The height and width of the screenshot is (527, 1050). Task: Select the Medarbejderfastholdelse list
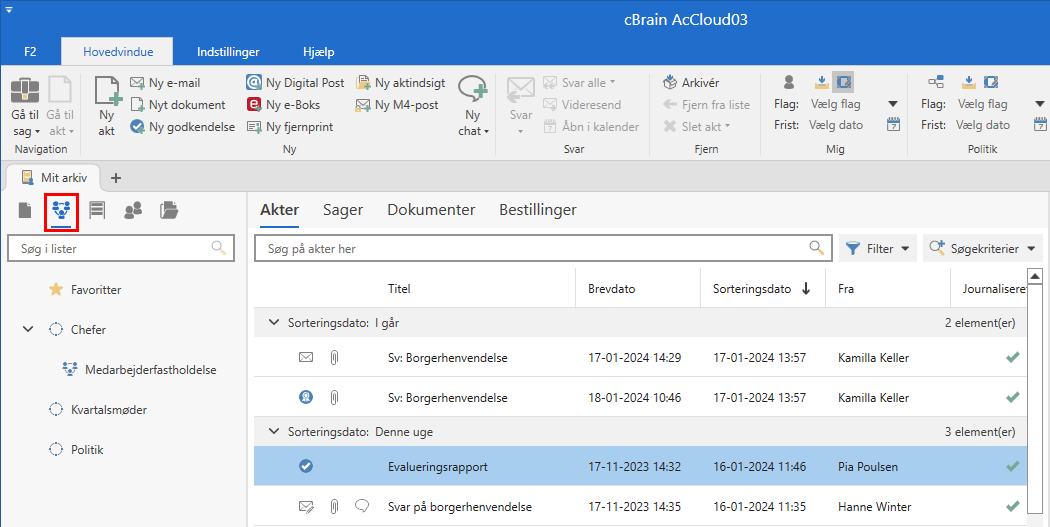pos(150,369)
